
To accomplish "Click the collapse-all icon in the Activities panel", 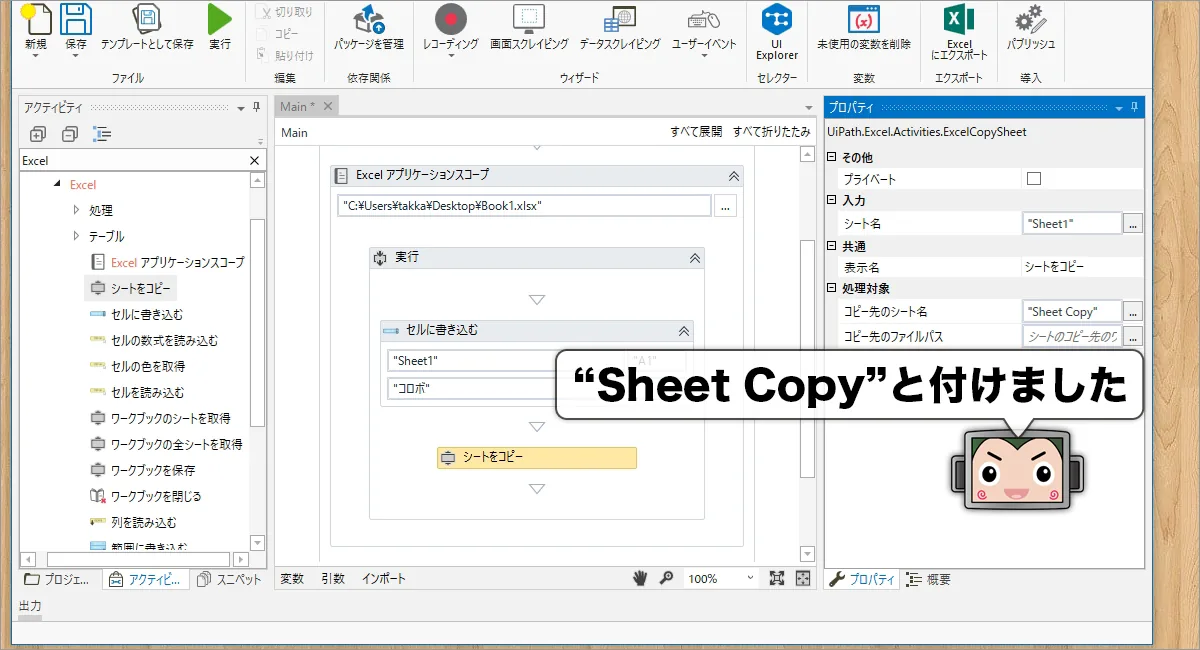I will pyautogui.click(x=69, y=134).
